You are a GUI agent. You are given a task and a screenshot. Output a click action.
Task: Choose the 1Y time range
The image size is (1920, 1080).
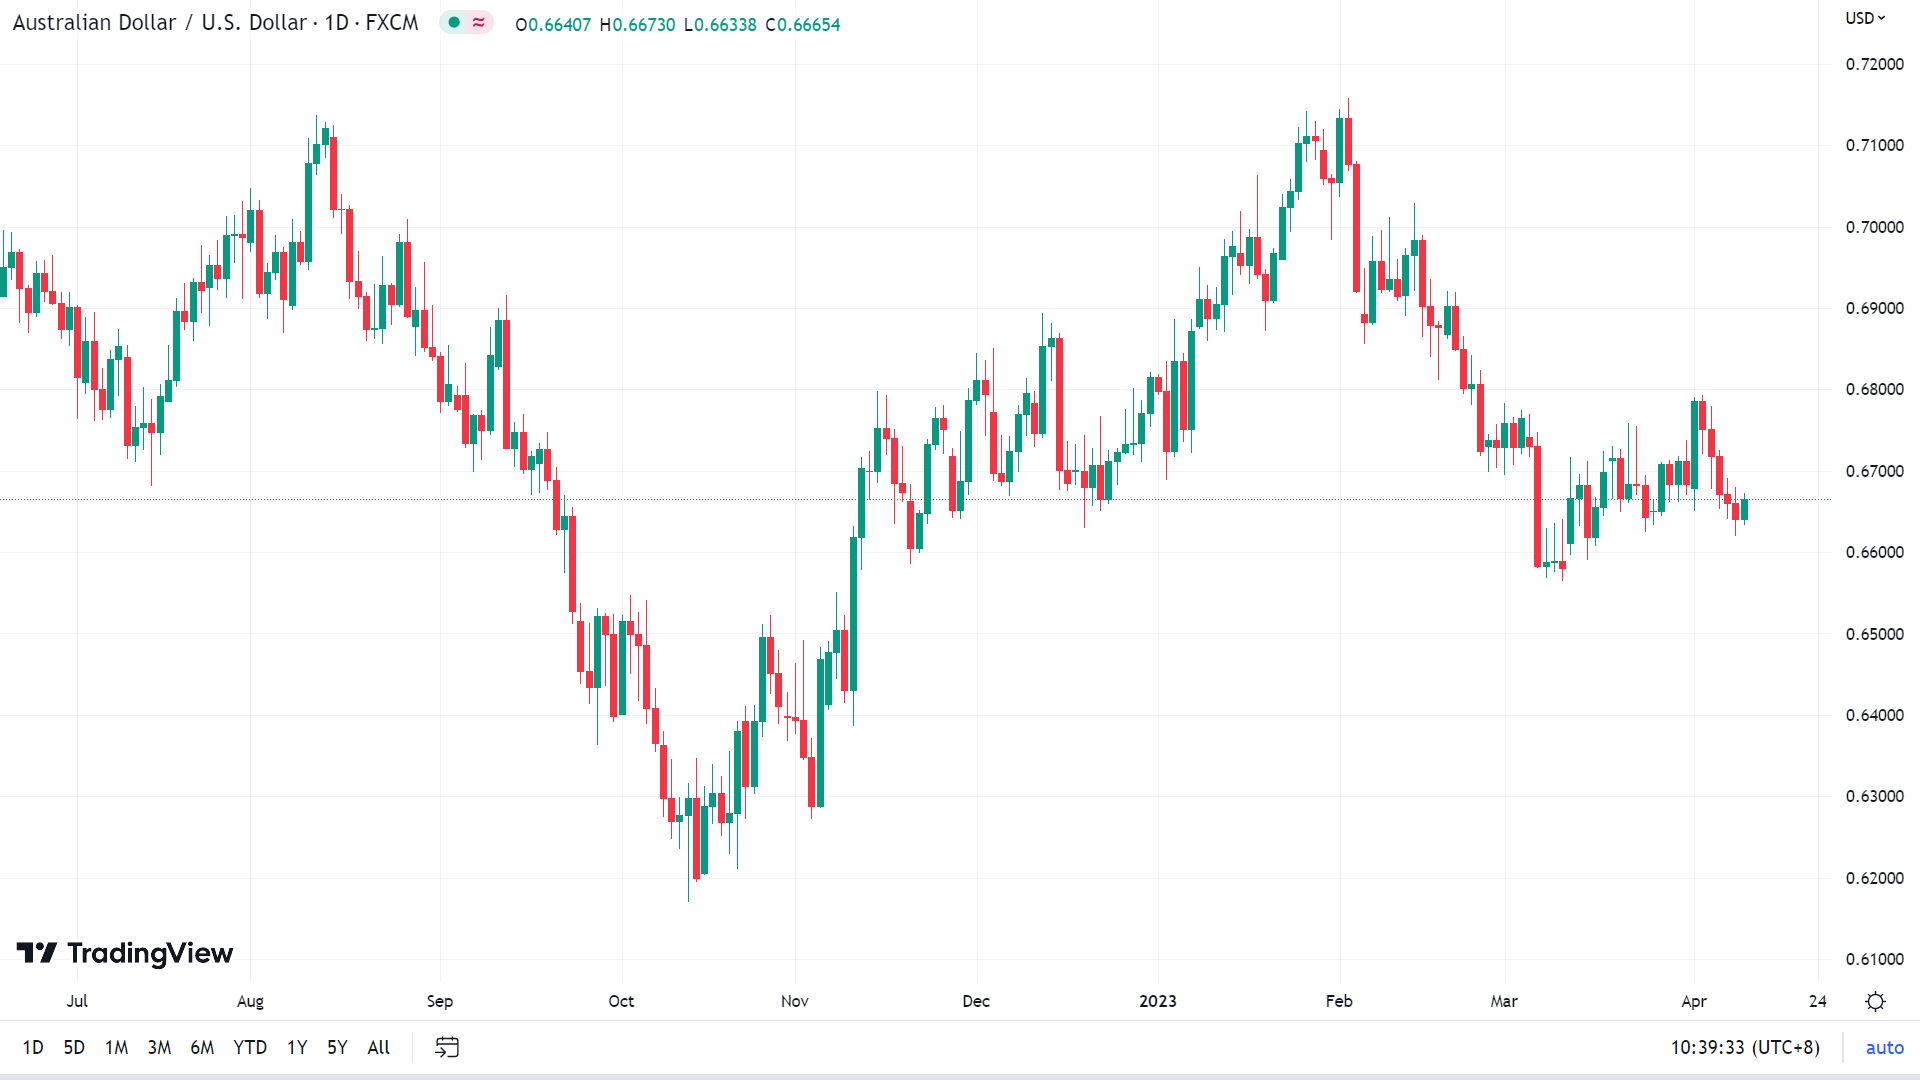297,1047
